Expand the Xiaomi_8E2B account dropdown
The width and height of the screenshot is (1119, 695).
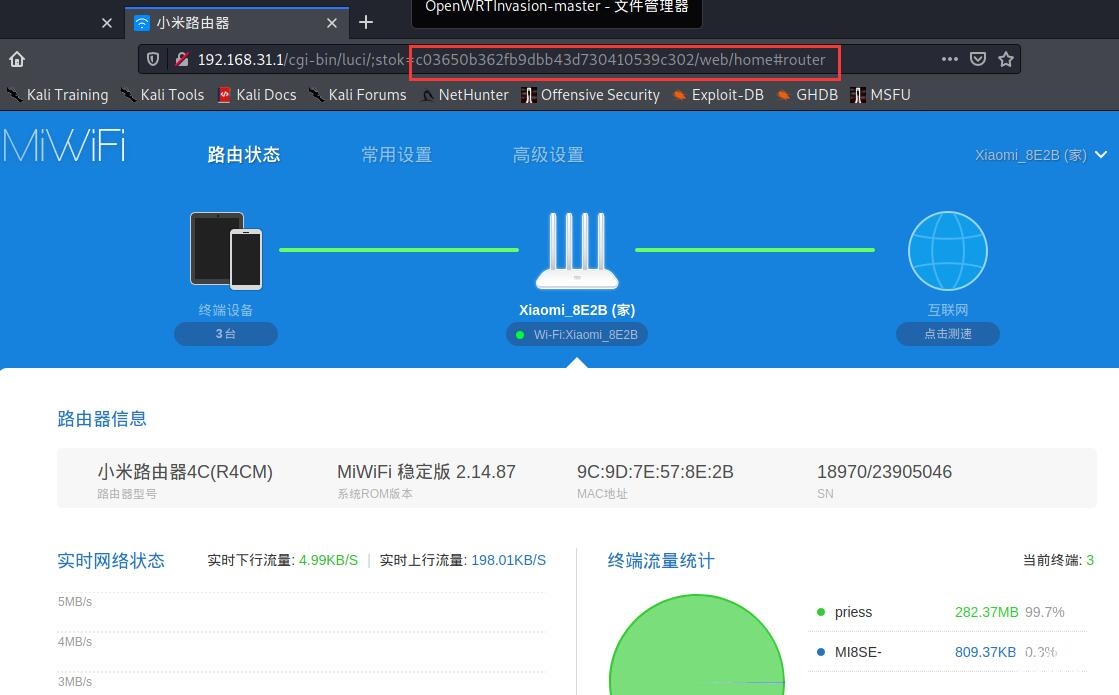coord(1041,155)
